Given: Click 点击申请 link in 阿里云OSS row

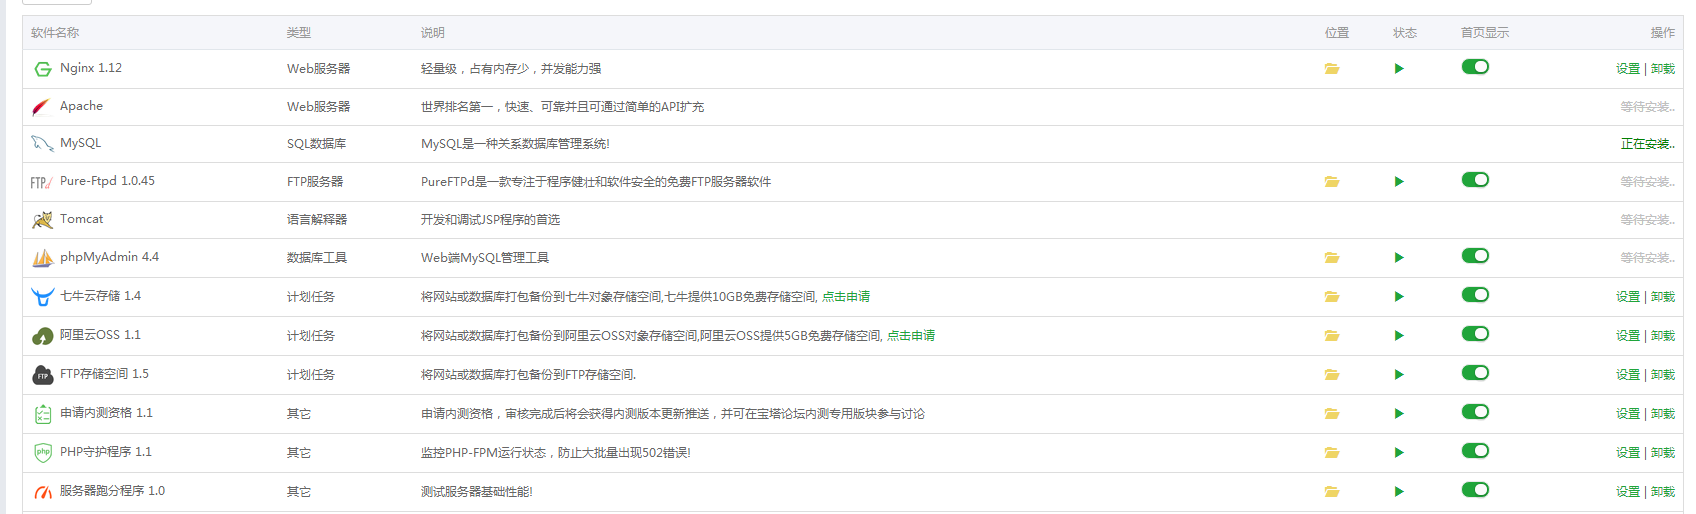Looking at the screenshot, I should click(x=911, y=336).
